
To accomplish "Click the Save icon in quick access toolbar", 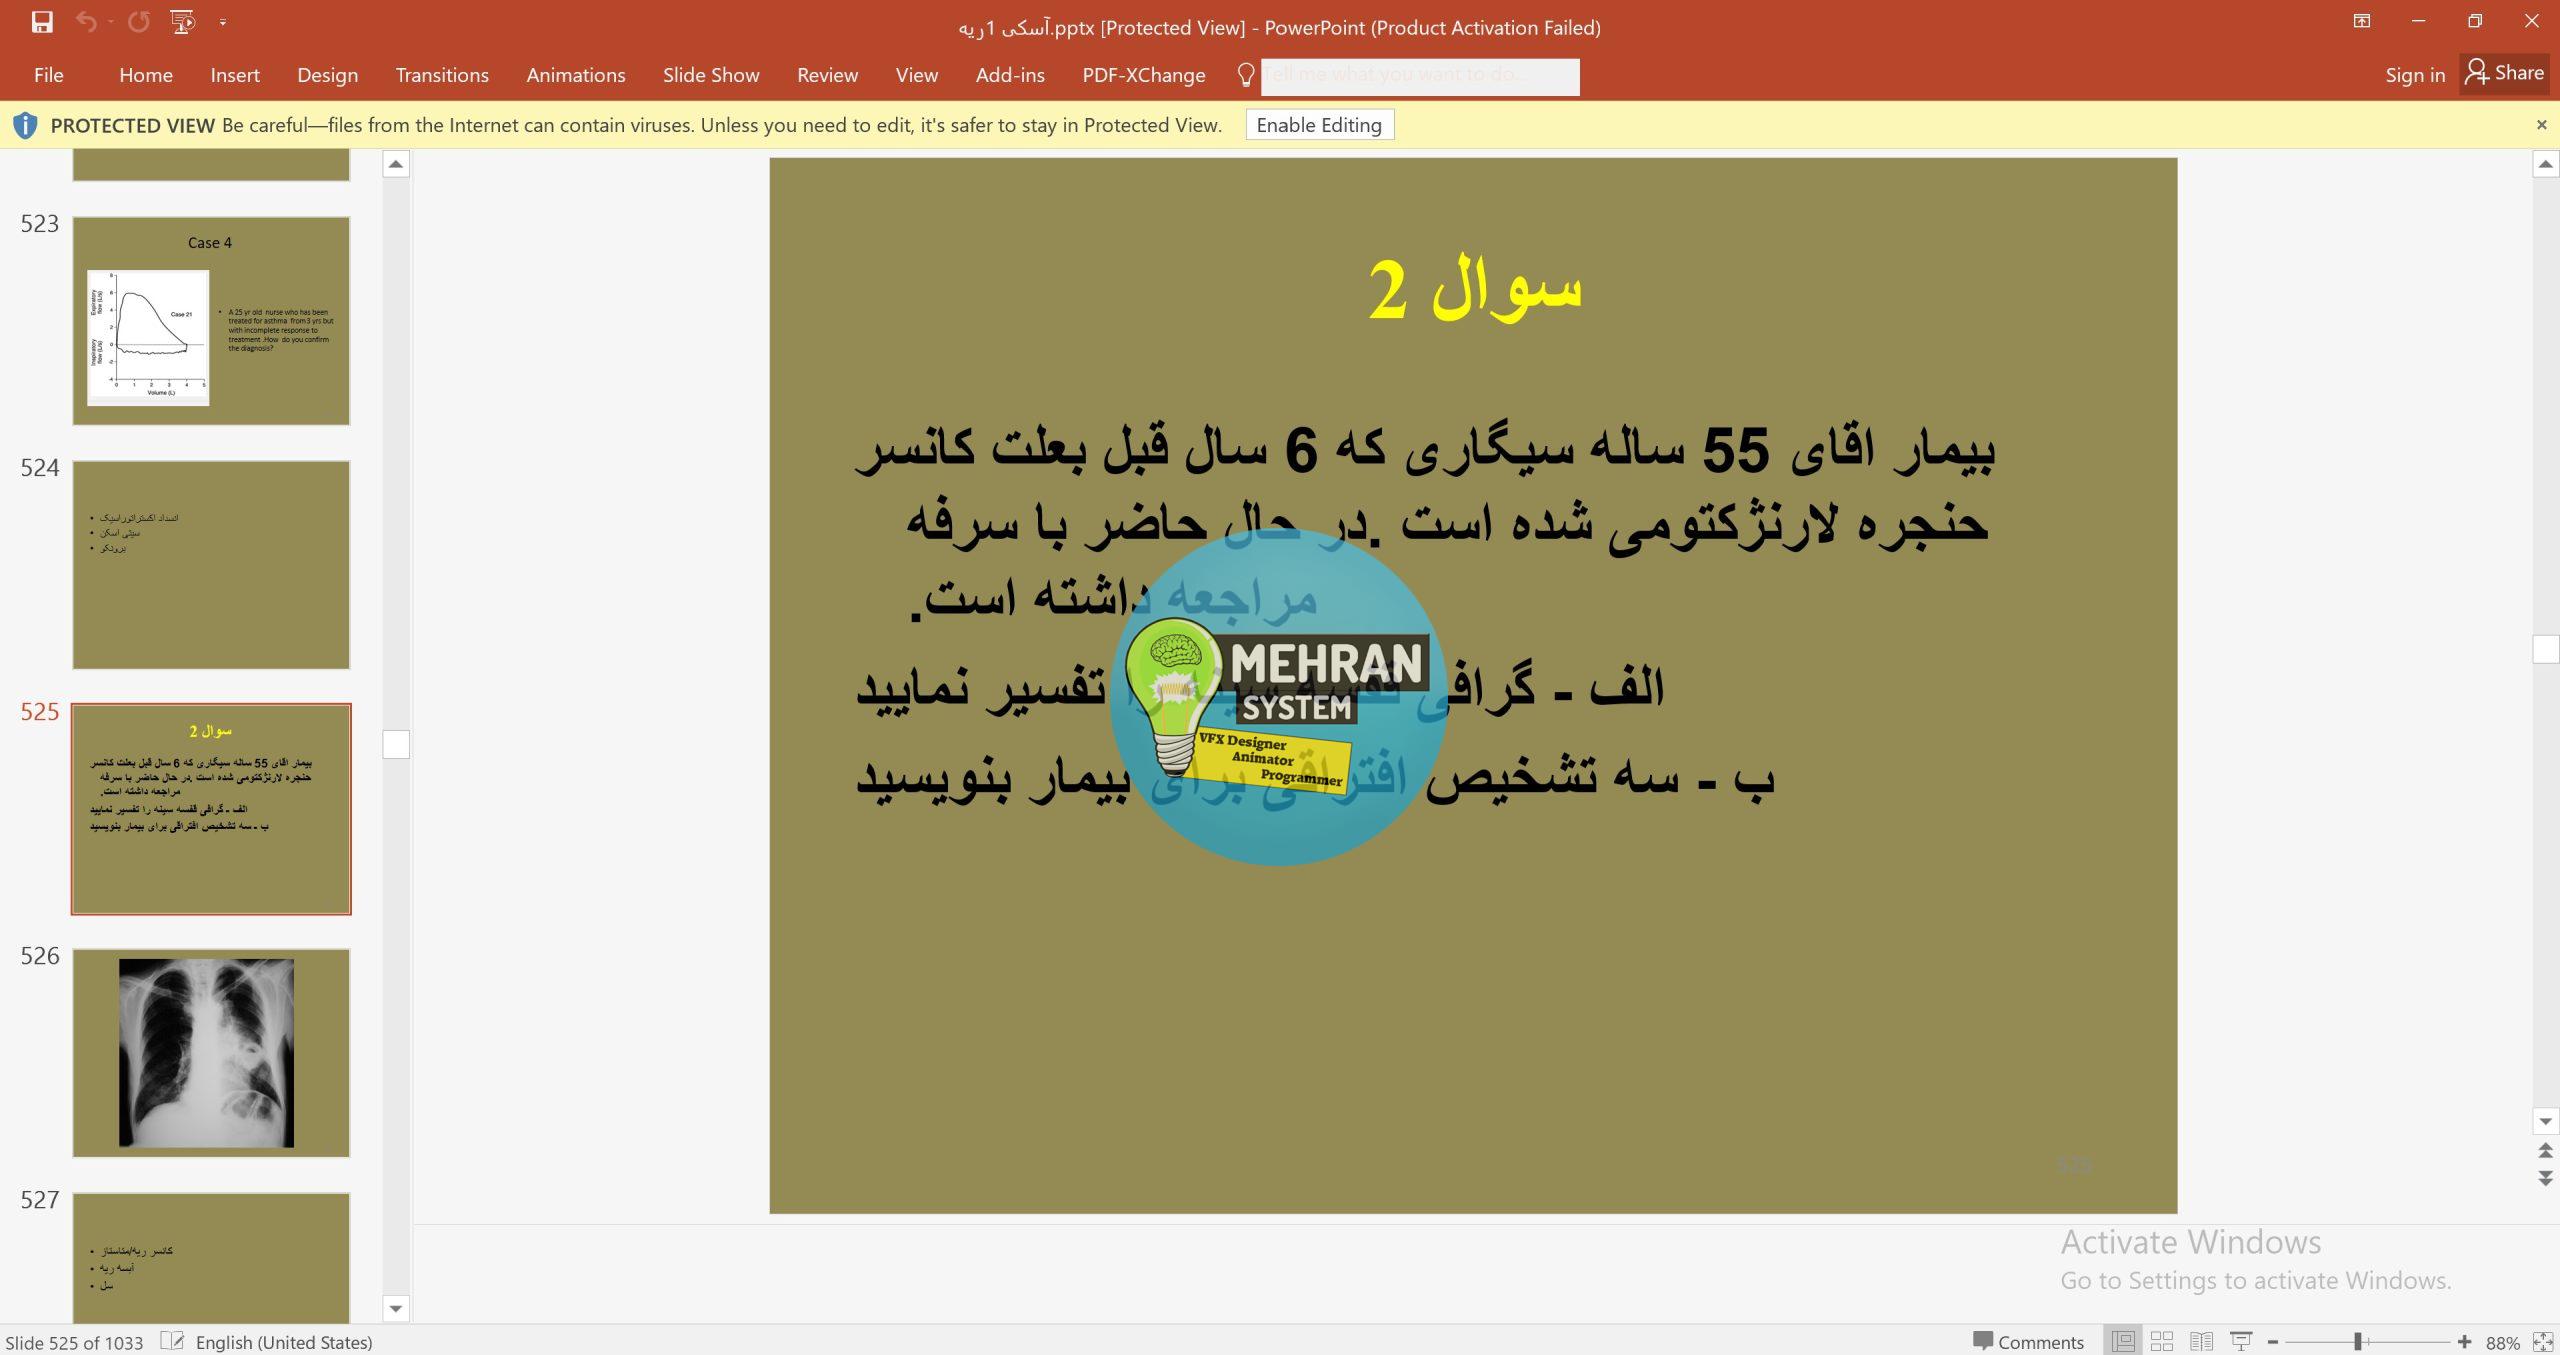I will point(42,22).
